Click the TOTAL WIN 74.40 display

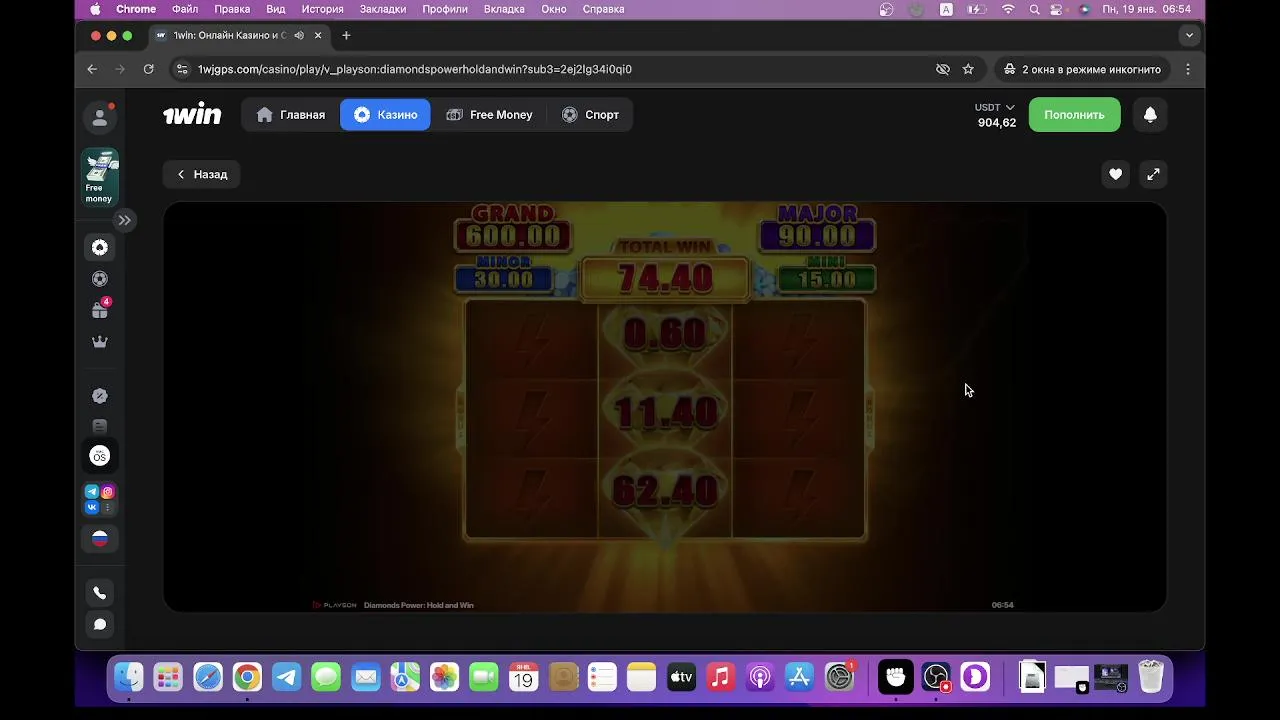665,270
